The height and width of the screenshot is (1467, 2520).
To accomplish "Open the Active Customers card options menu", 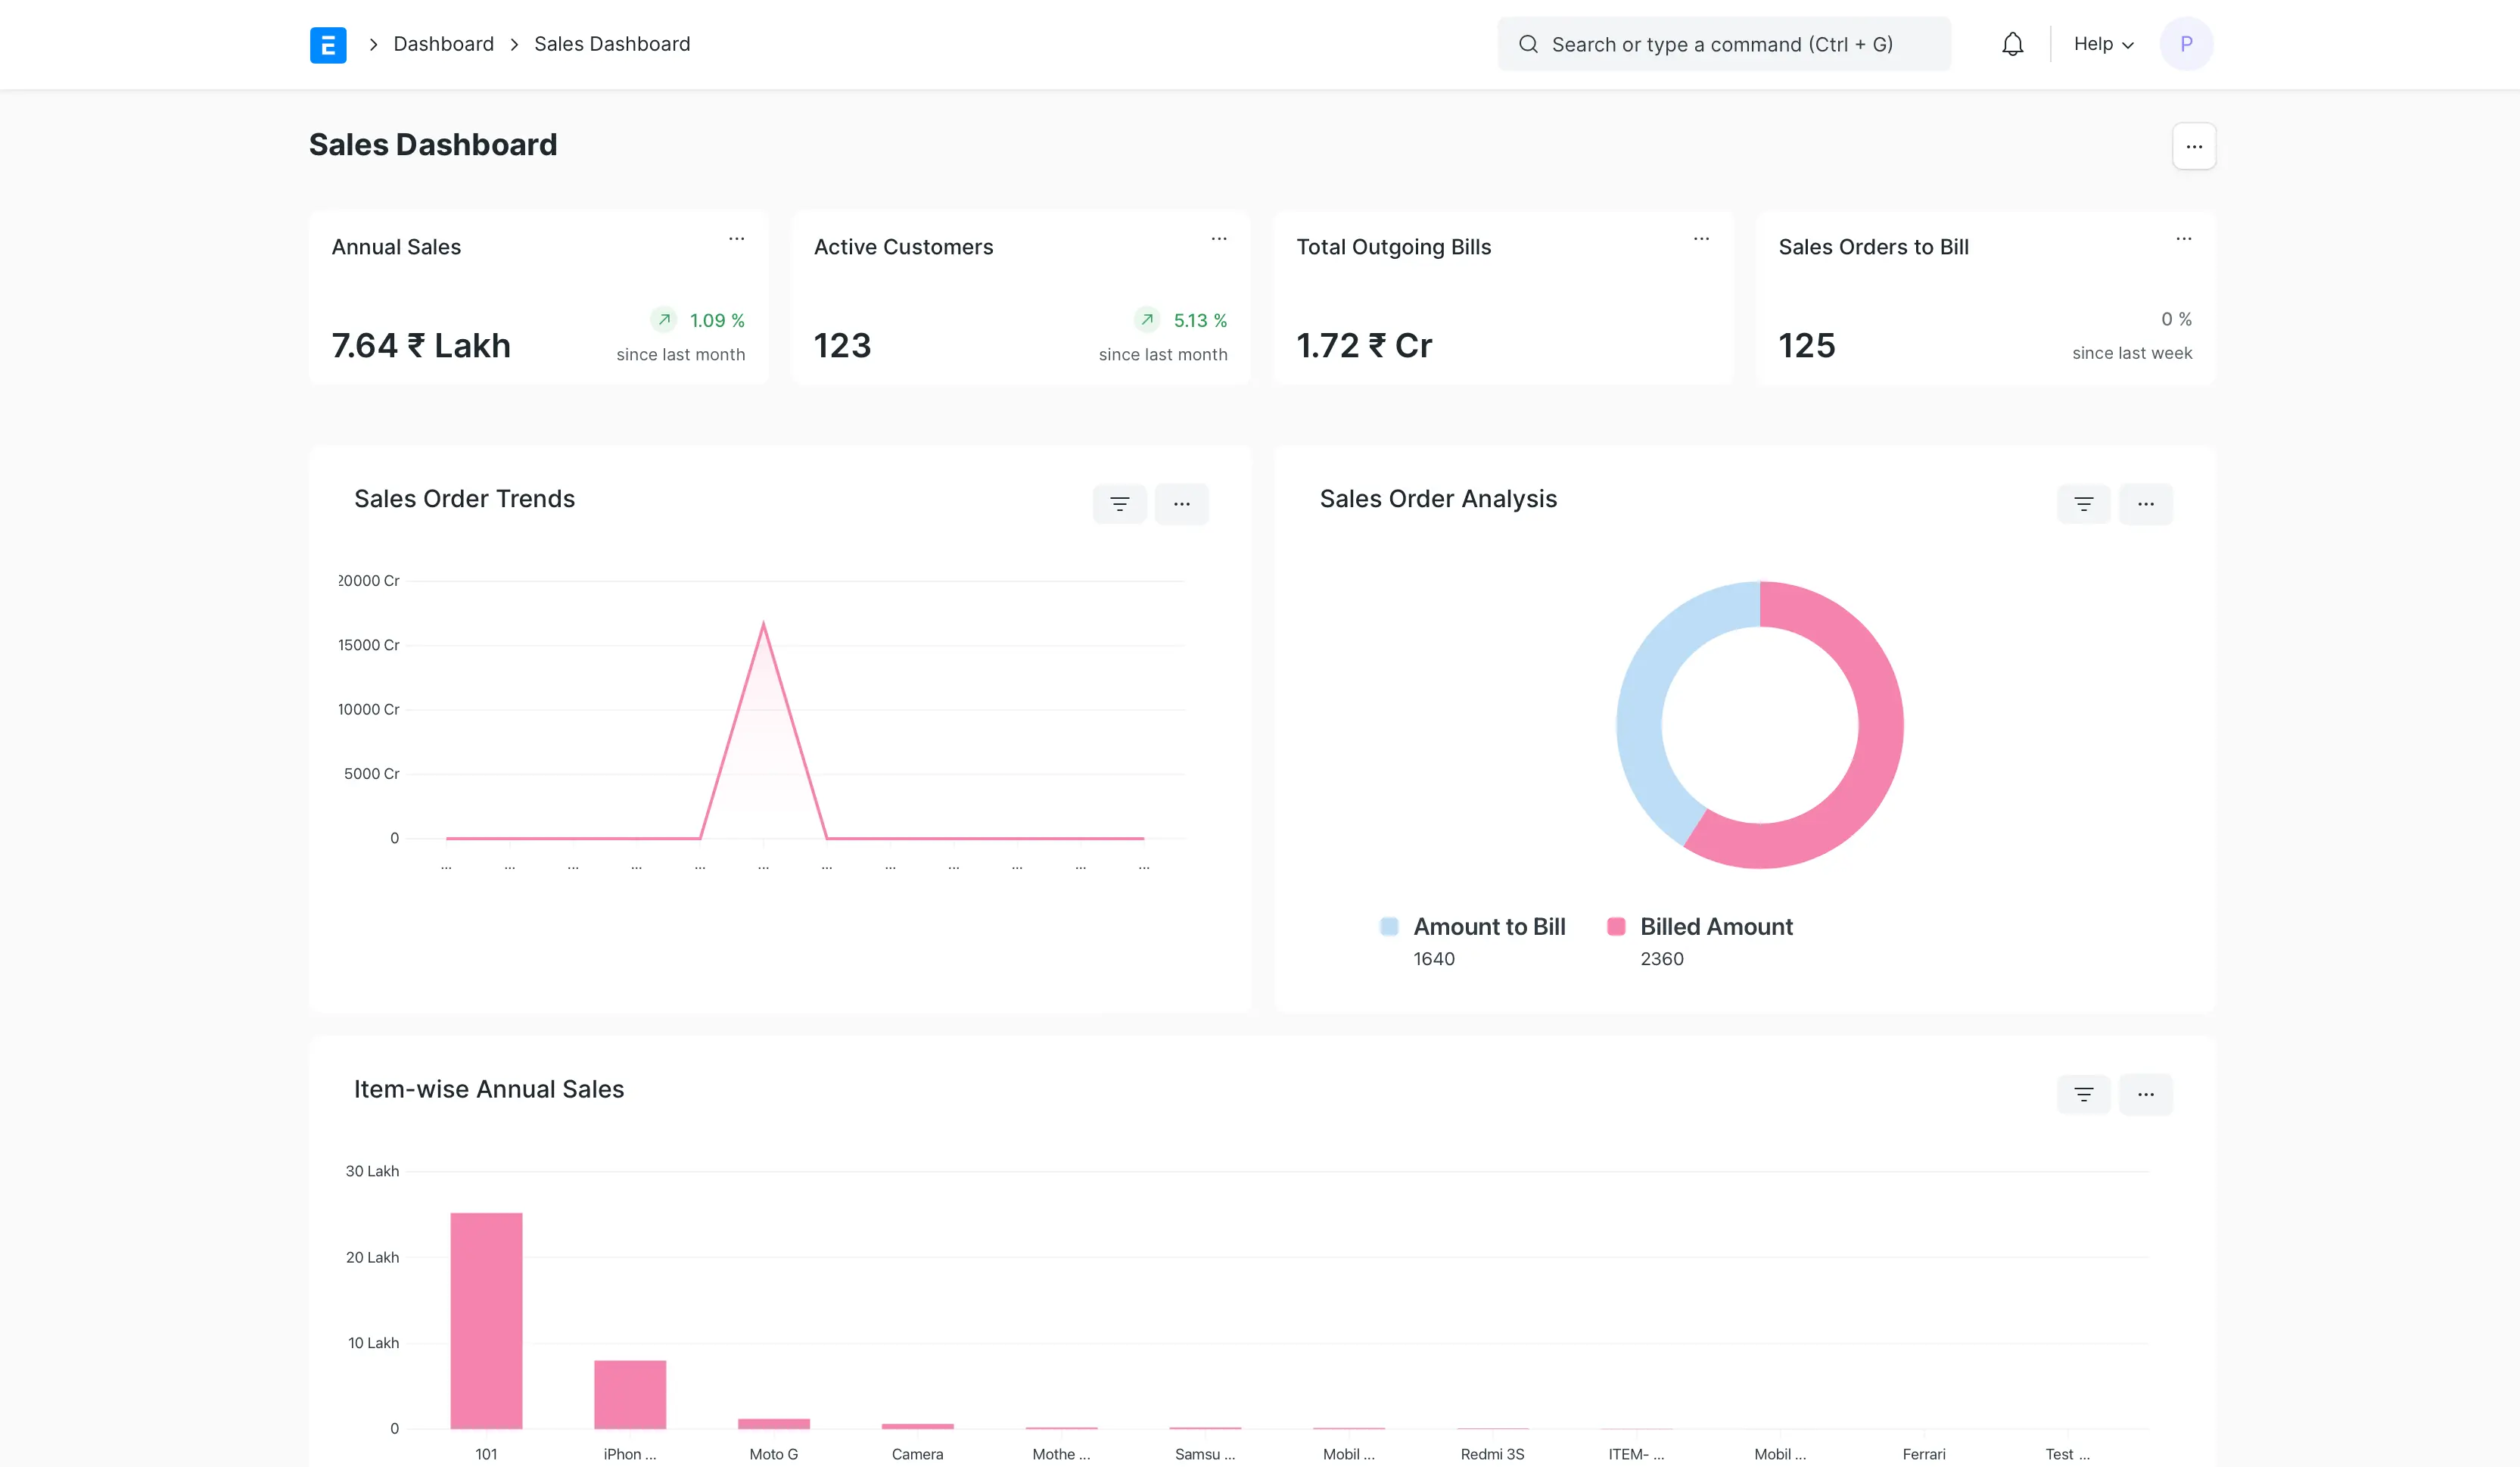I will pyautogui.click(x=1219, y=238).
